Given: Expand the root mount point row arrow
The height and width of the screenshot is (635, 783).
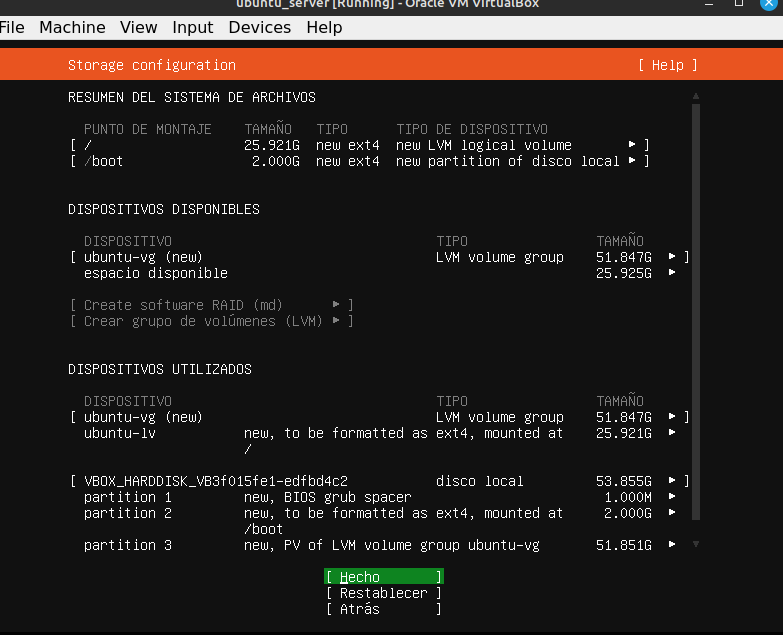Looking at the screenshot, I should (632, 145).
